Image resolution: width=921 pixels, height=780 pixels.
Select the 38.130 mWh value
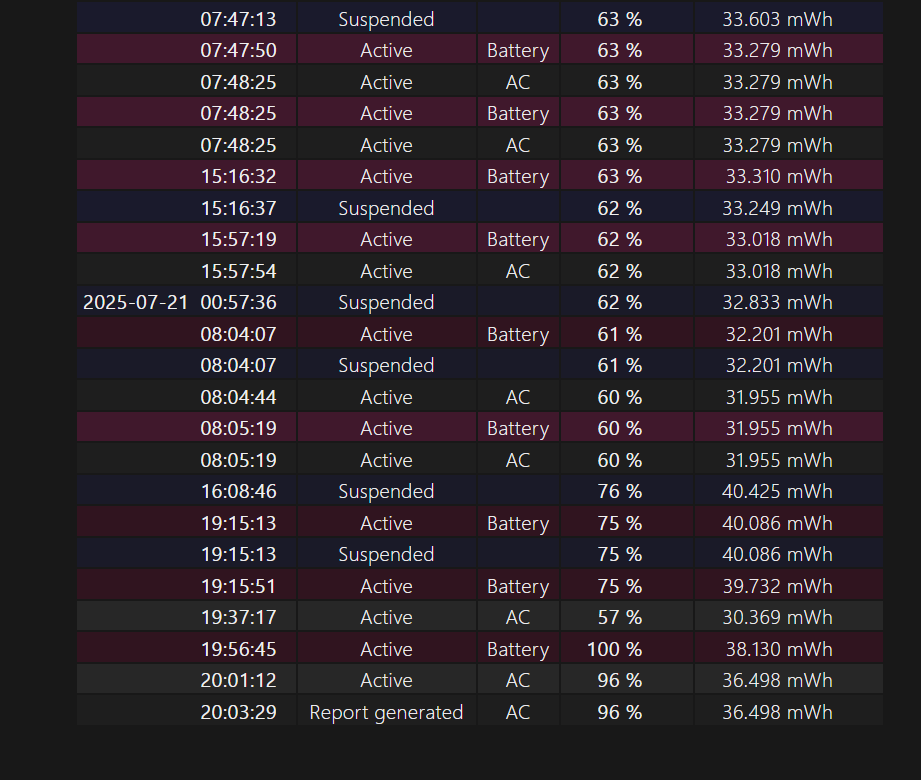click(778, 649)
